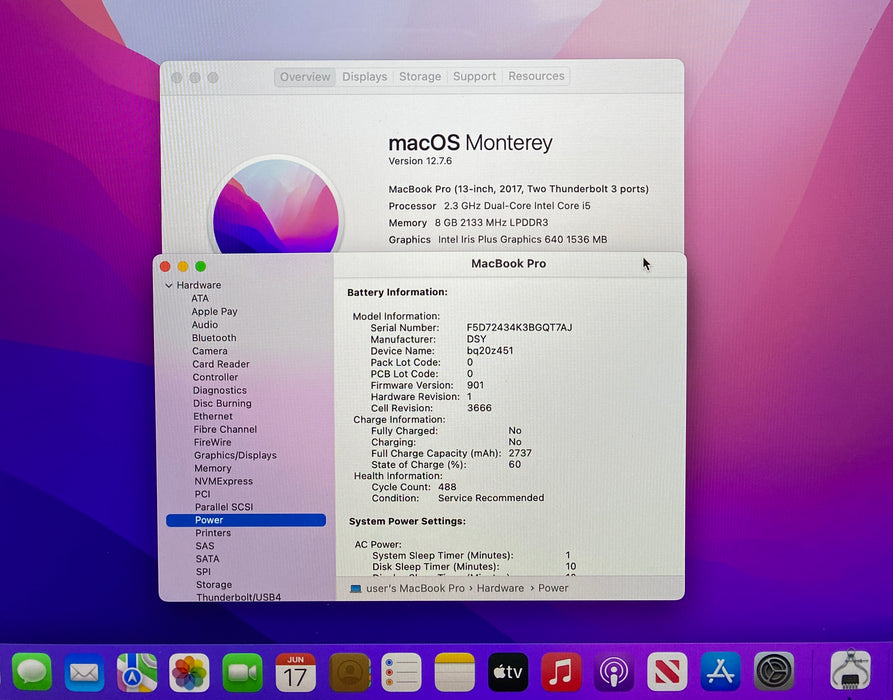Open Reminders from the Dock
Screen dimensions: 893x700
[402, 673]
